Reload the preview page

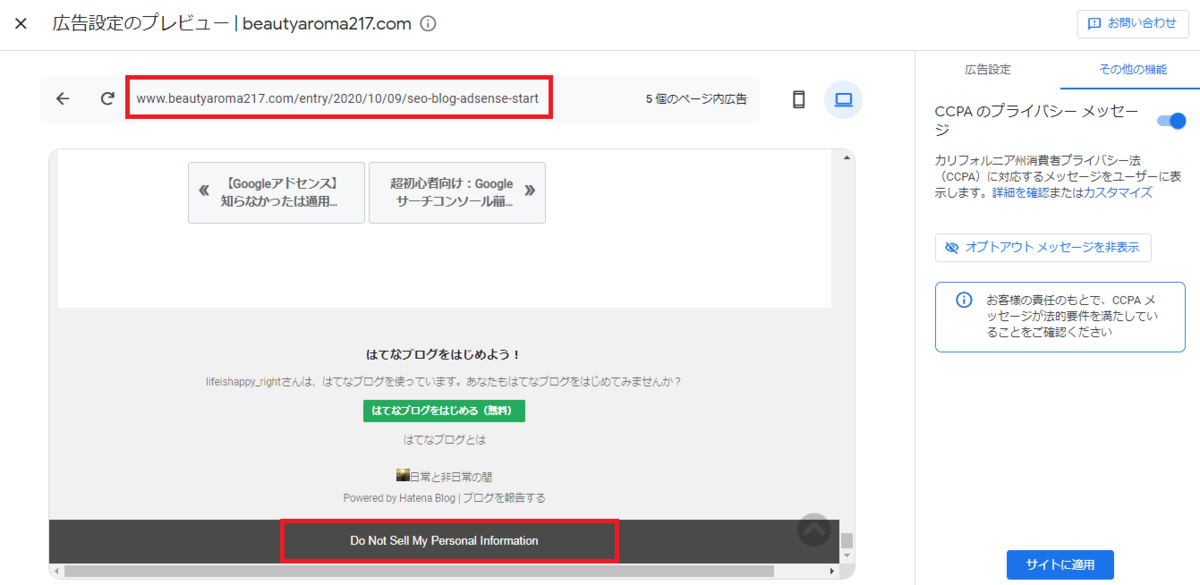tap(107, 99)
